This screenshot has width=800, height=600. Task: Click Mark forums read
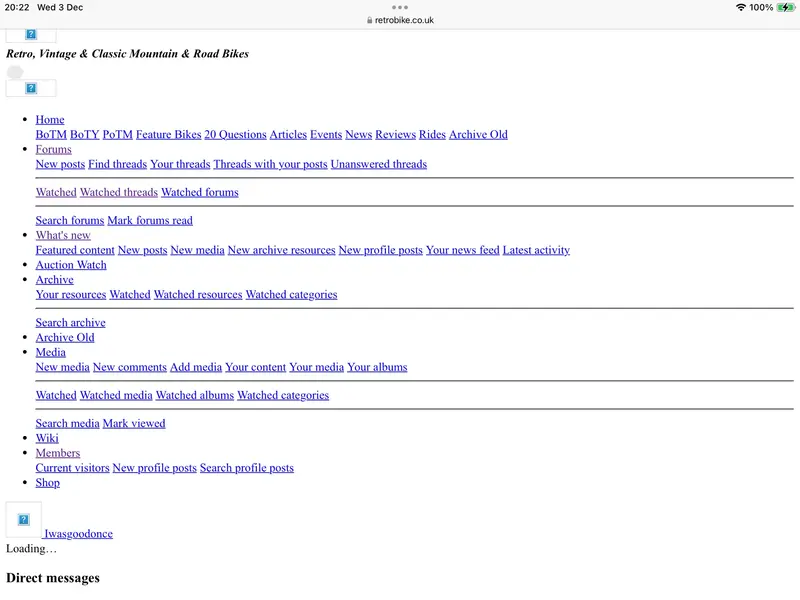click(150, 220)
